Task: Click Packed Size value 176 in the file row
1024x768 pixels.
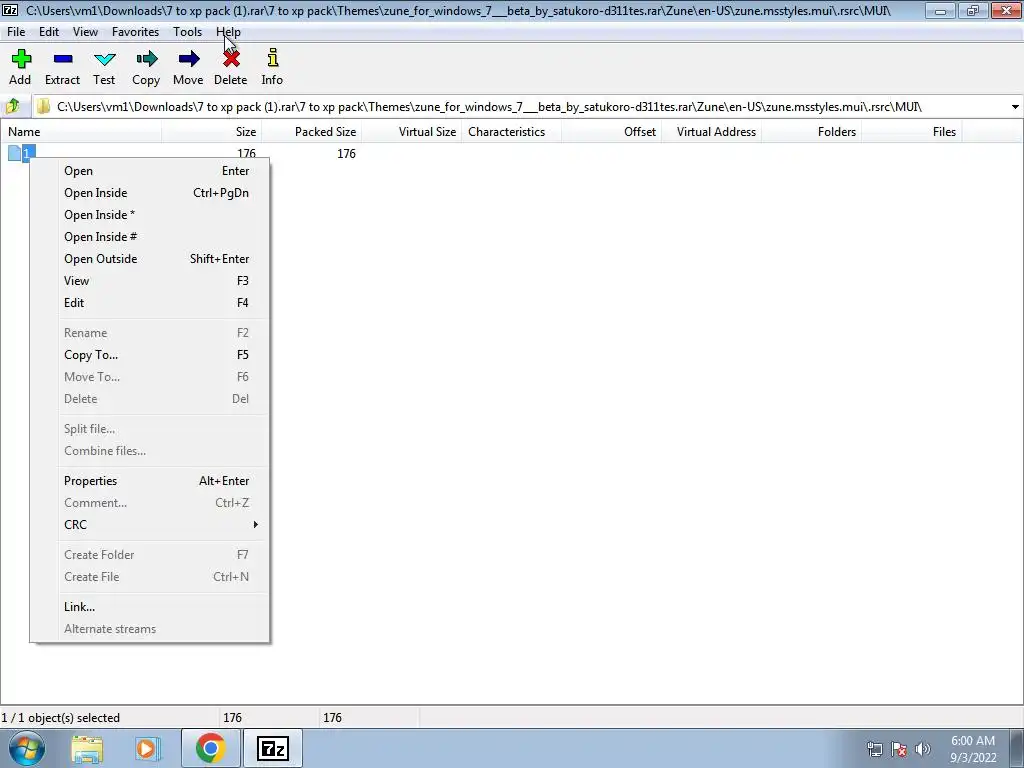Action: (x=346, y=153)
